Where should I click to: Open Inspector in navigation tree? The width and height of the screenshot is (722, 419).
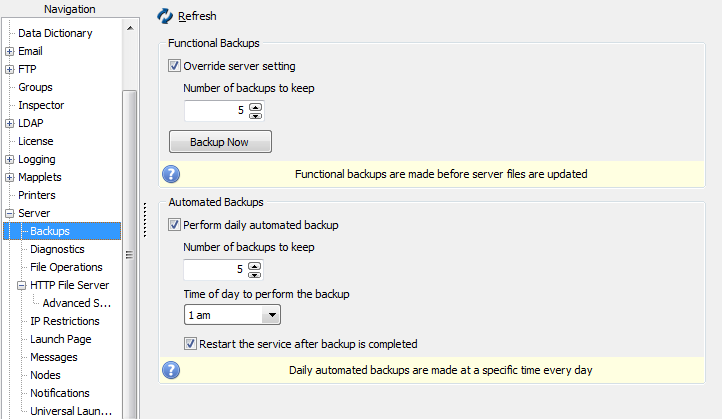pyautogui.click(x=41, y=105)
